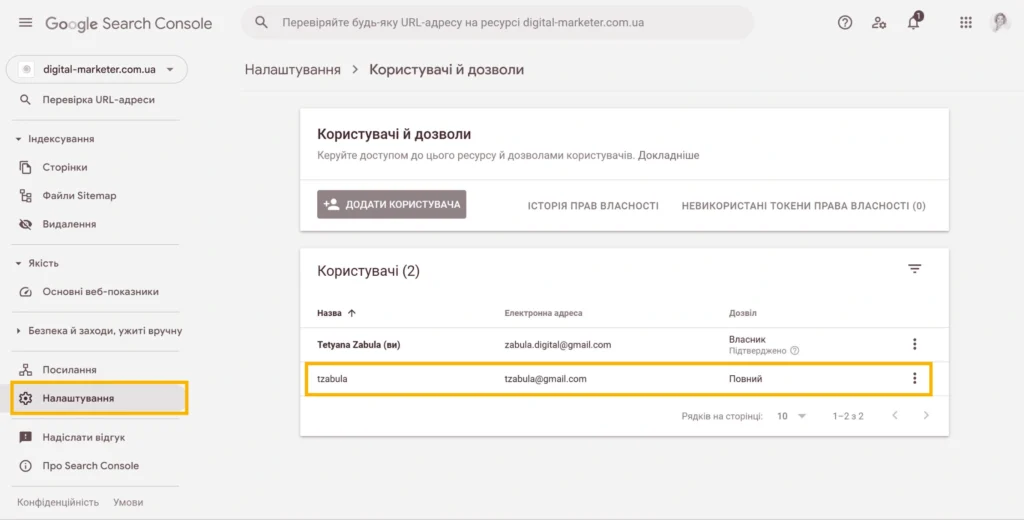Open Підтверджено help question icon

(795, 351)
